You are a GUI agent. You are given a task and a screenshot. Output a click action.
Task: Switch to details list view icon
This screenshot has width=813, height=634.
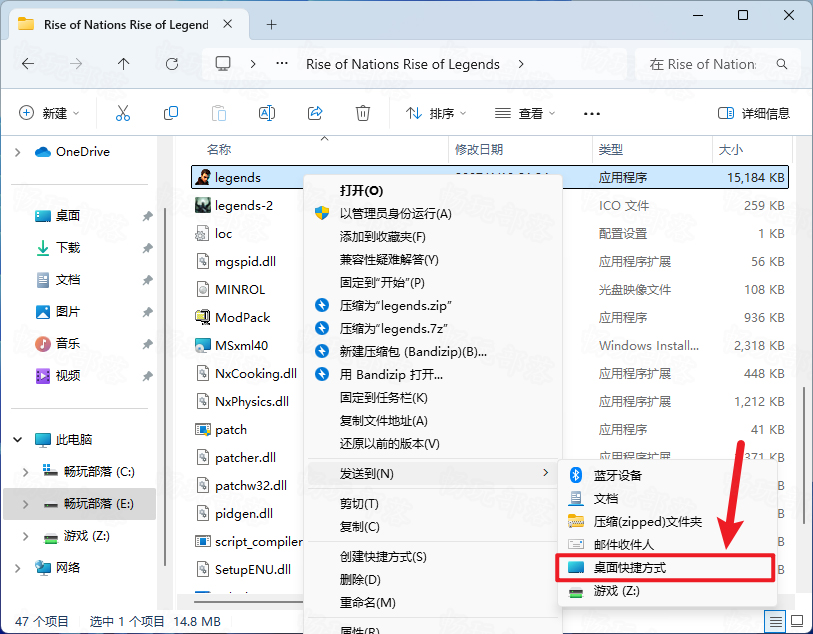point(775,621)
